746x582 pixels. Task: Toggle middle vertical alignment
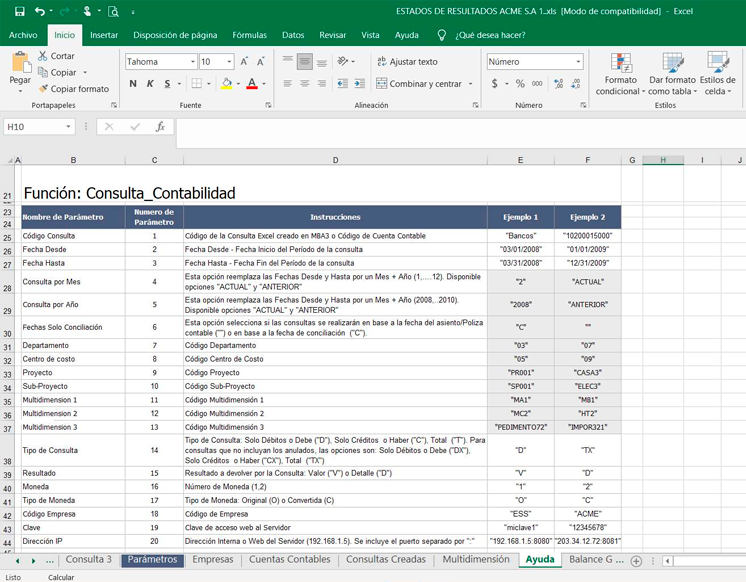click(304, 61)
